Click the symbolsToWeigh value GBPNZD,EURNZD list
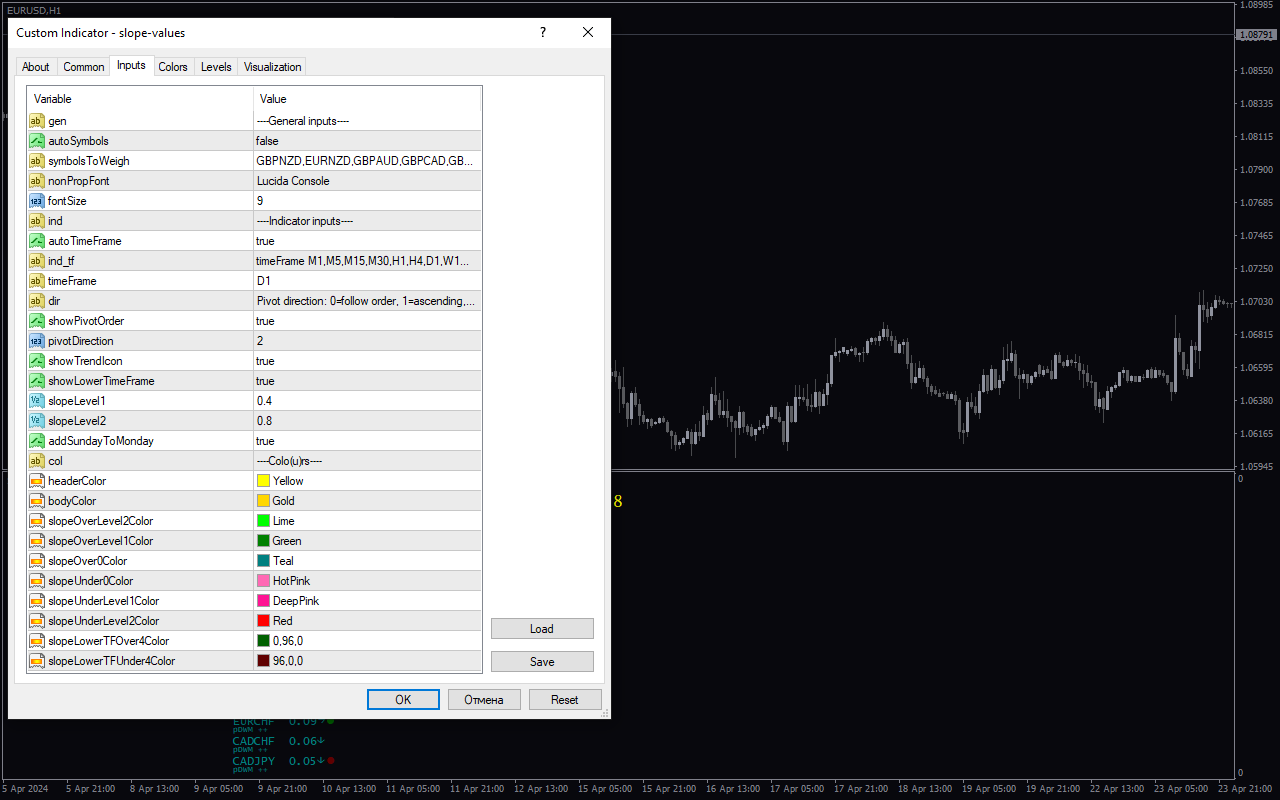 click(367, 161)
